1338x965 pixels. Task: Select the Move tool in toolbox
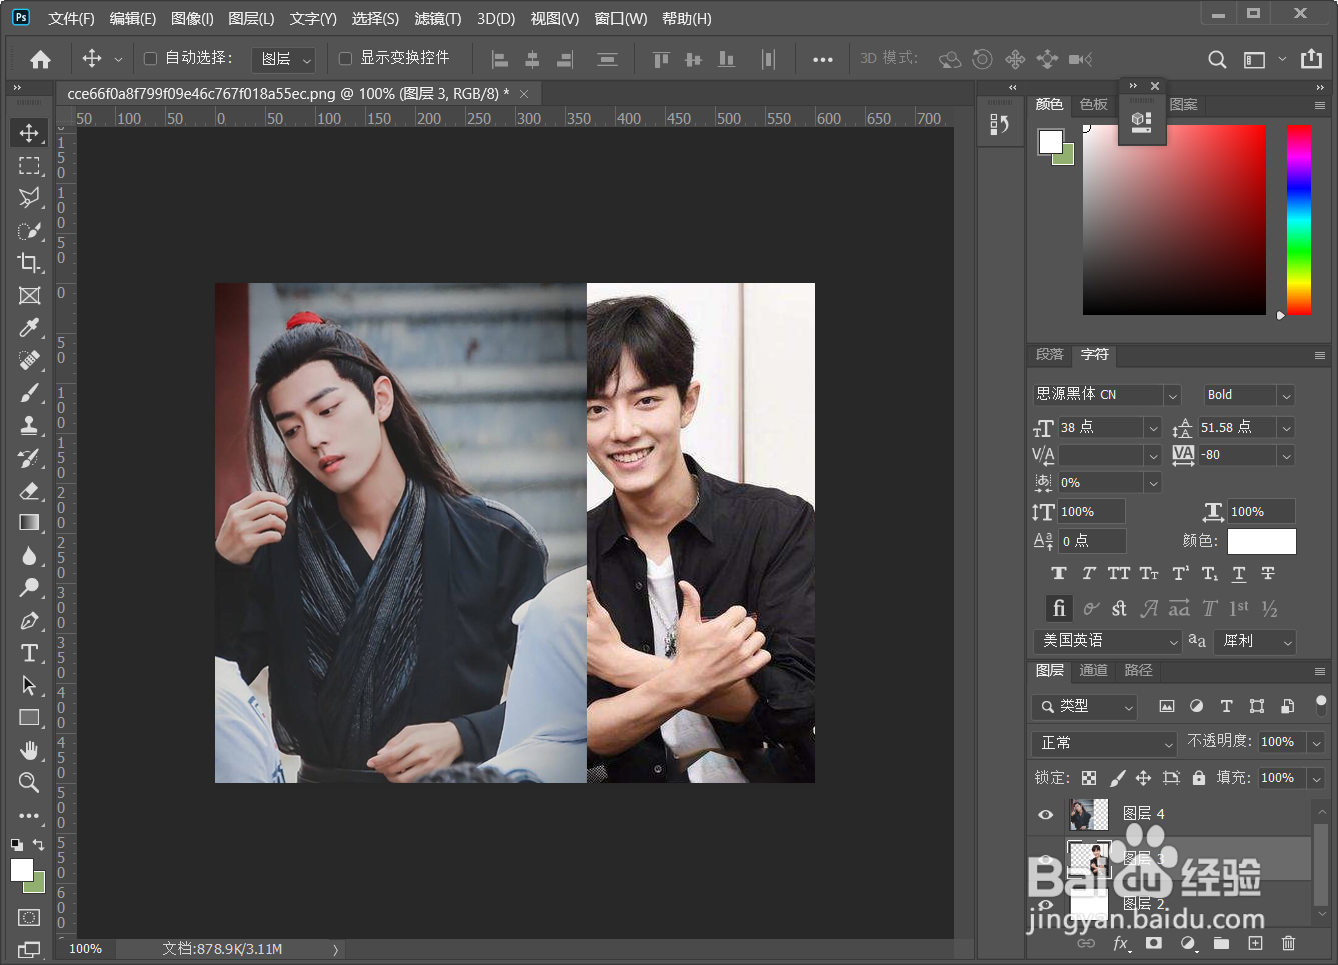point(29,133)
